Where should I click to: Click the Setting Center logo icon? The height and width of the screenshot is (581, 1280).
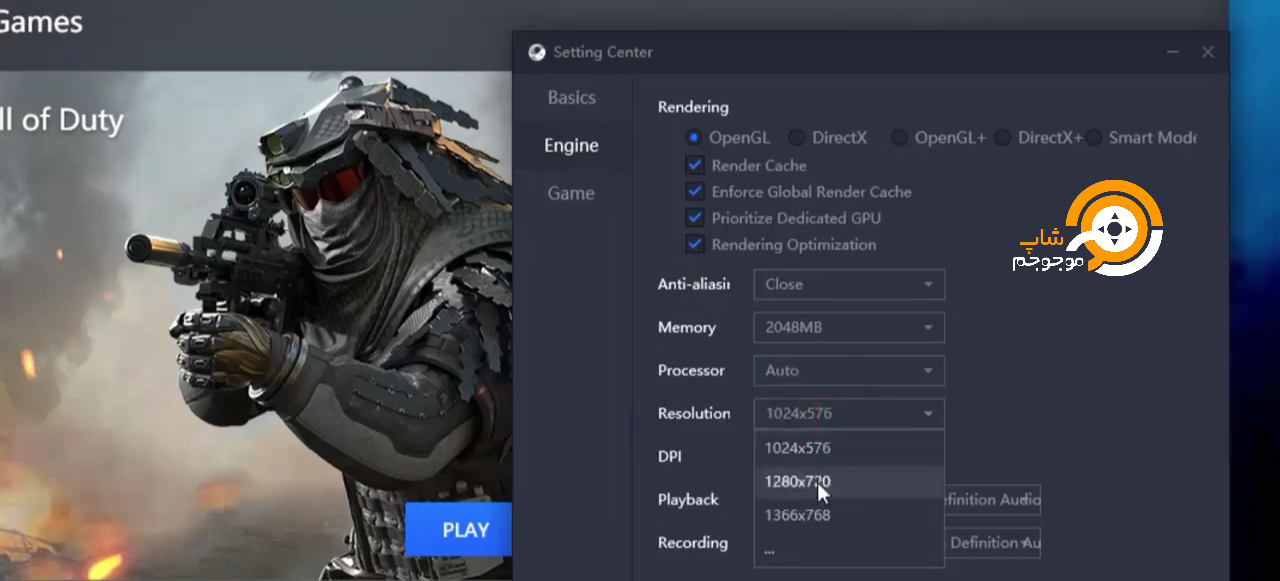[537, 52]
